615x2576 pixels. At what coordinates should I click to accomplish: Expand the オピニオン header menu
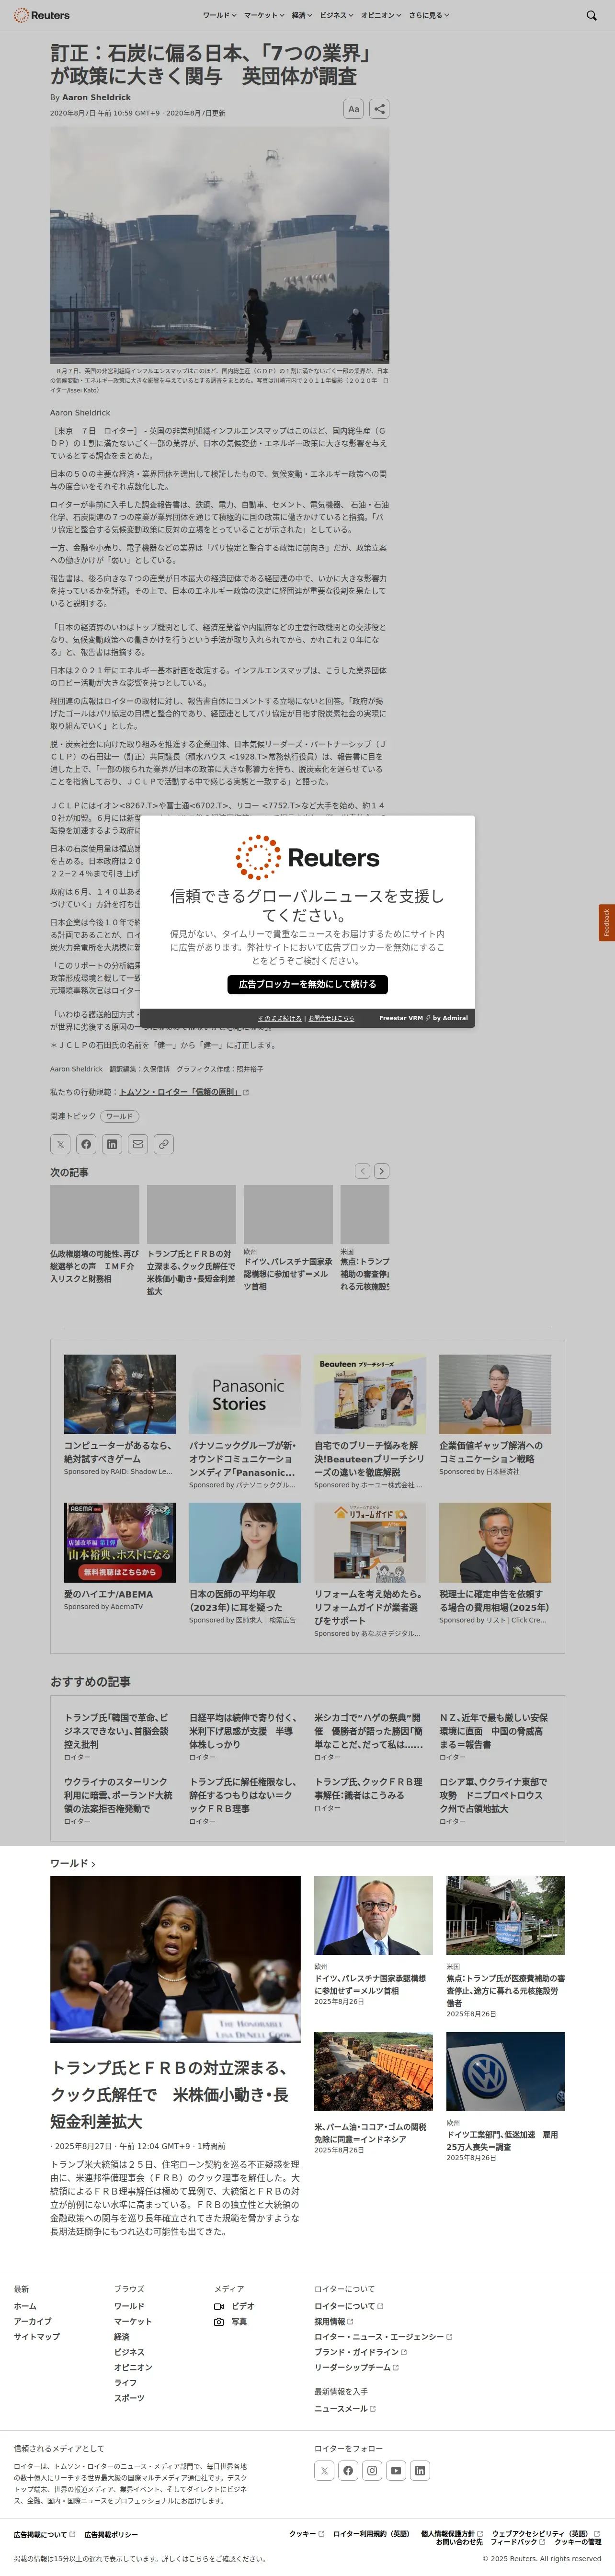click(381, 16)
